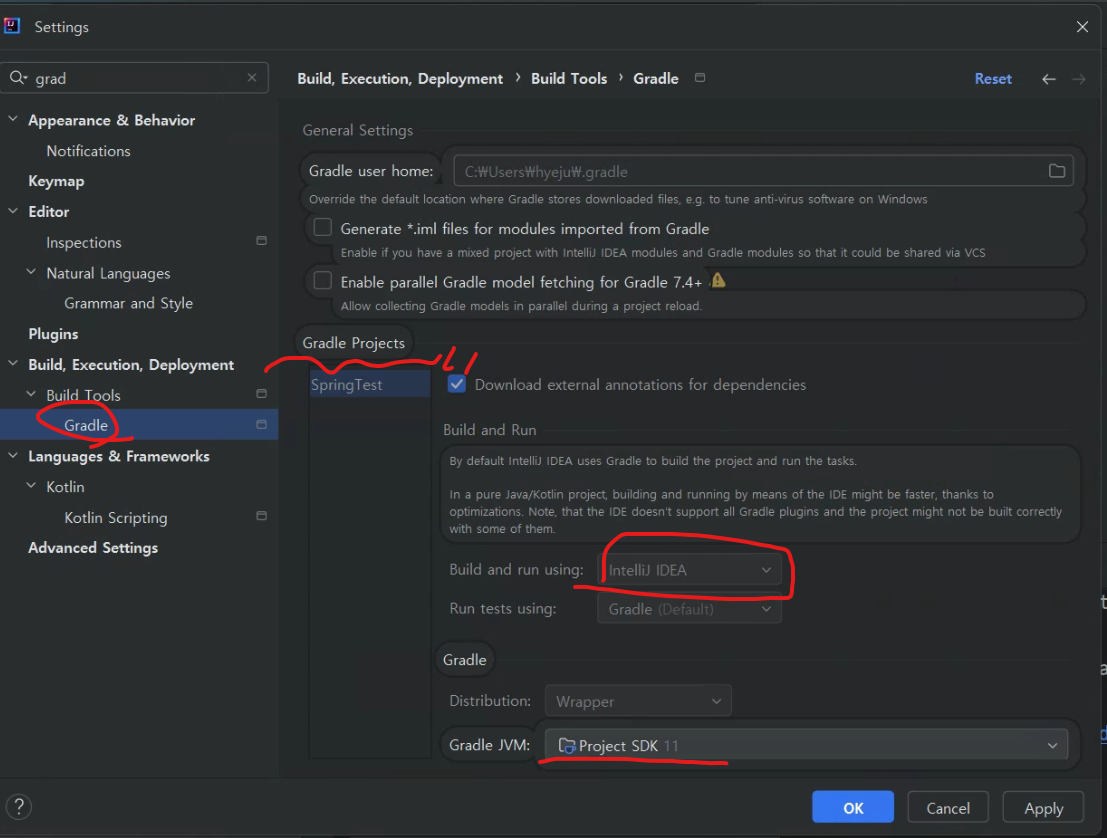Select SpringTest Gradle project
The height and width of the screenshot is (838, 1107).
pos(369,384)
